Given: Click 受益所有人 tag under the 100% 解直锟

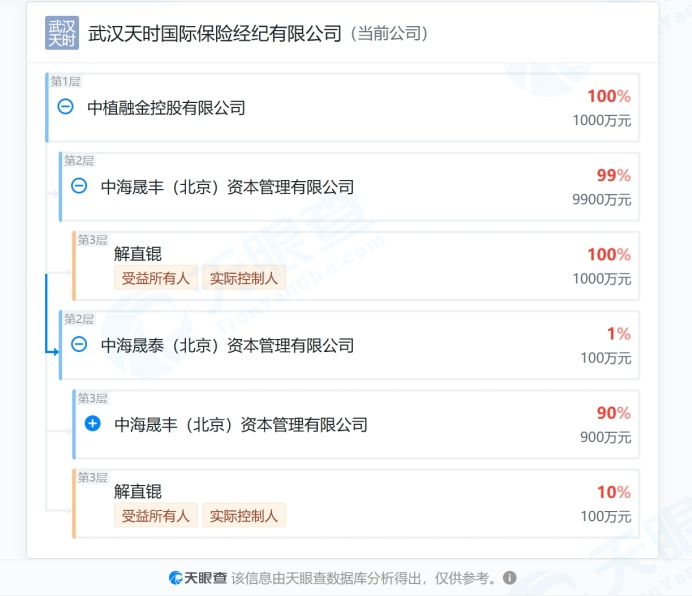Looking at the screenshot, I should [x=155, y=278].
